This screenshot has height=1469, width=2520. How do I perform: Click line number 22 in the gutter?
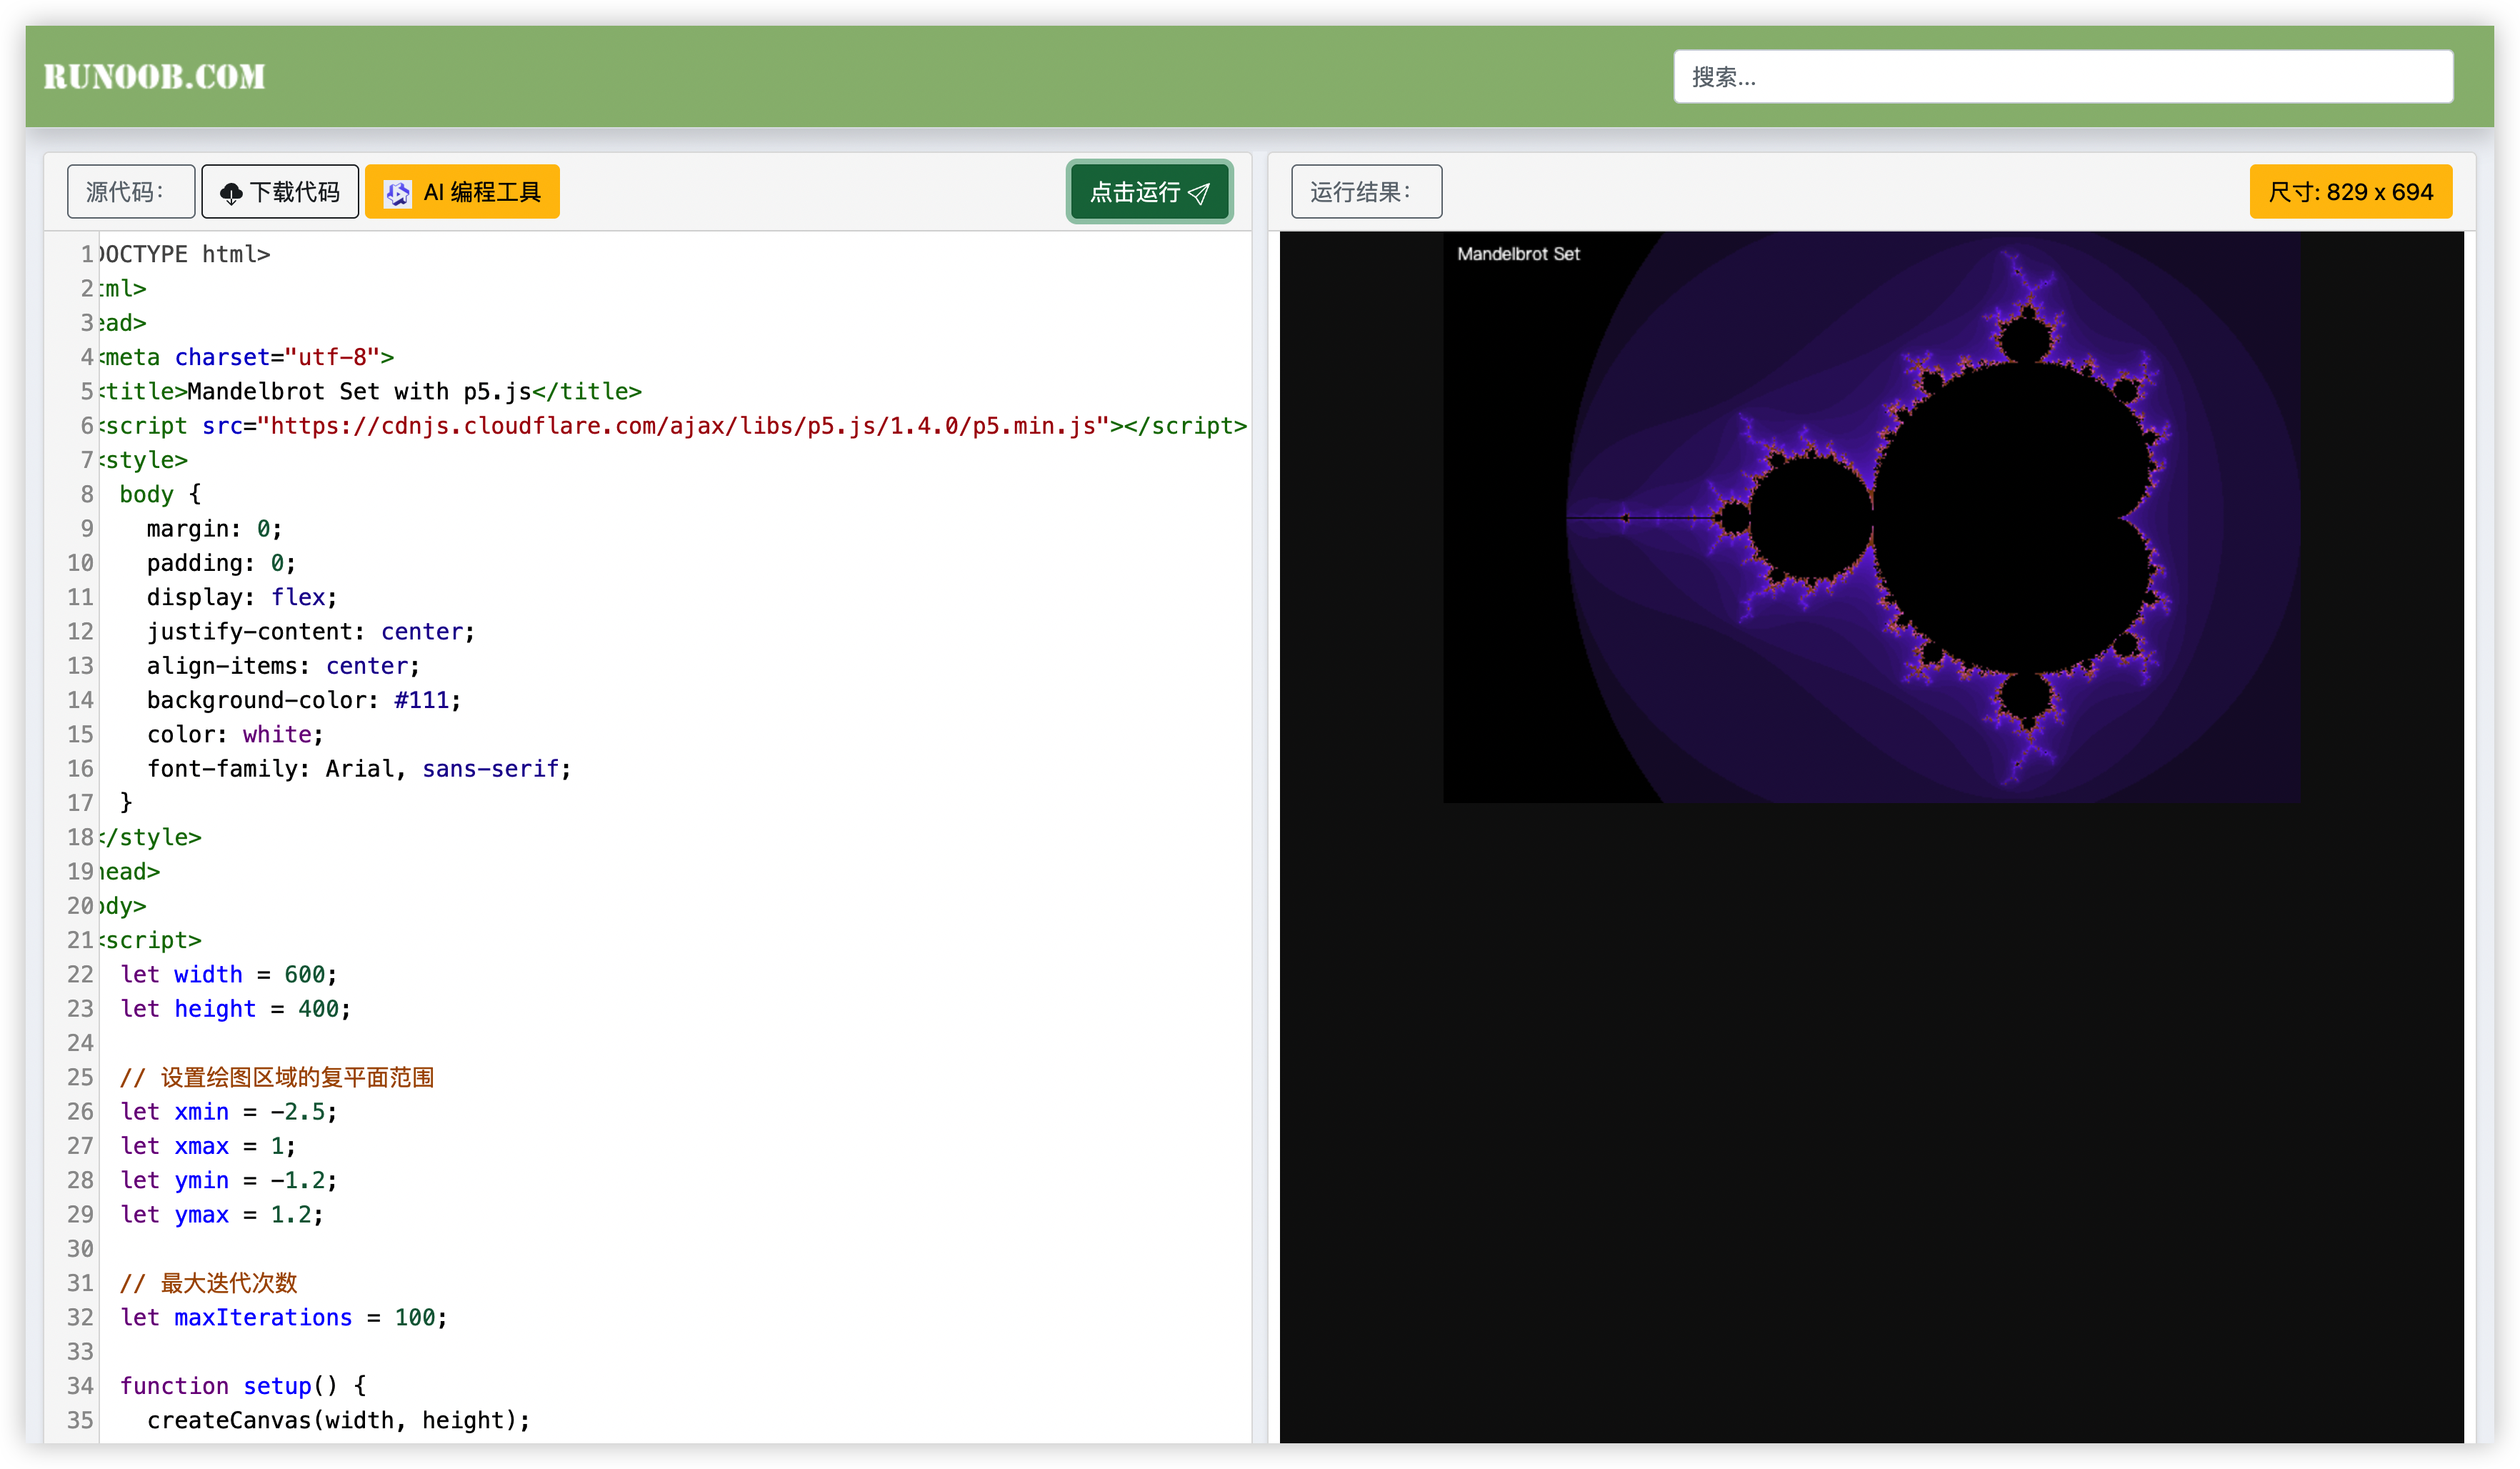[80, 975]
